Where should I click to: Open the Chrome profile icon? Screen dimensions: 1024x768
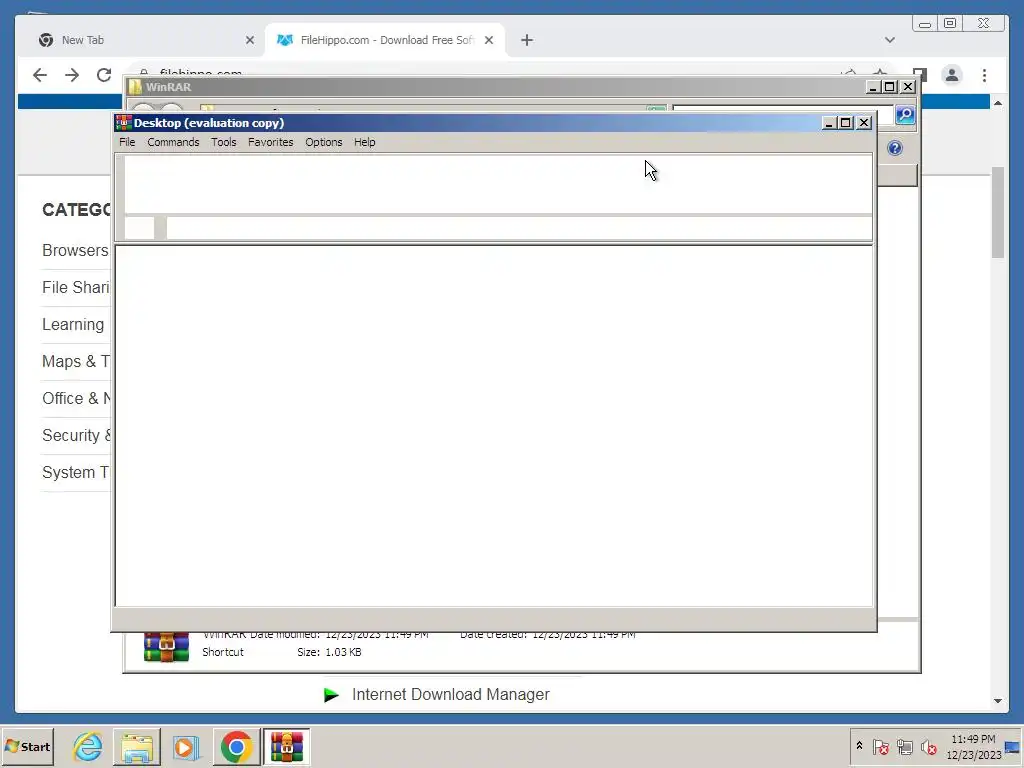tap(952, 75)
